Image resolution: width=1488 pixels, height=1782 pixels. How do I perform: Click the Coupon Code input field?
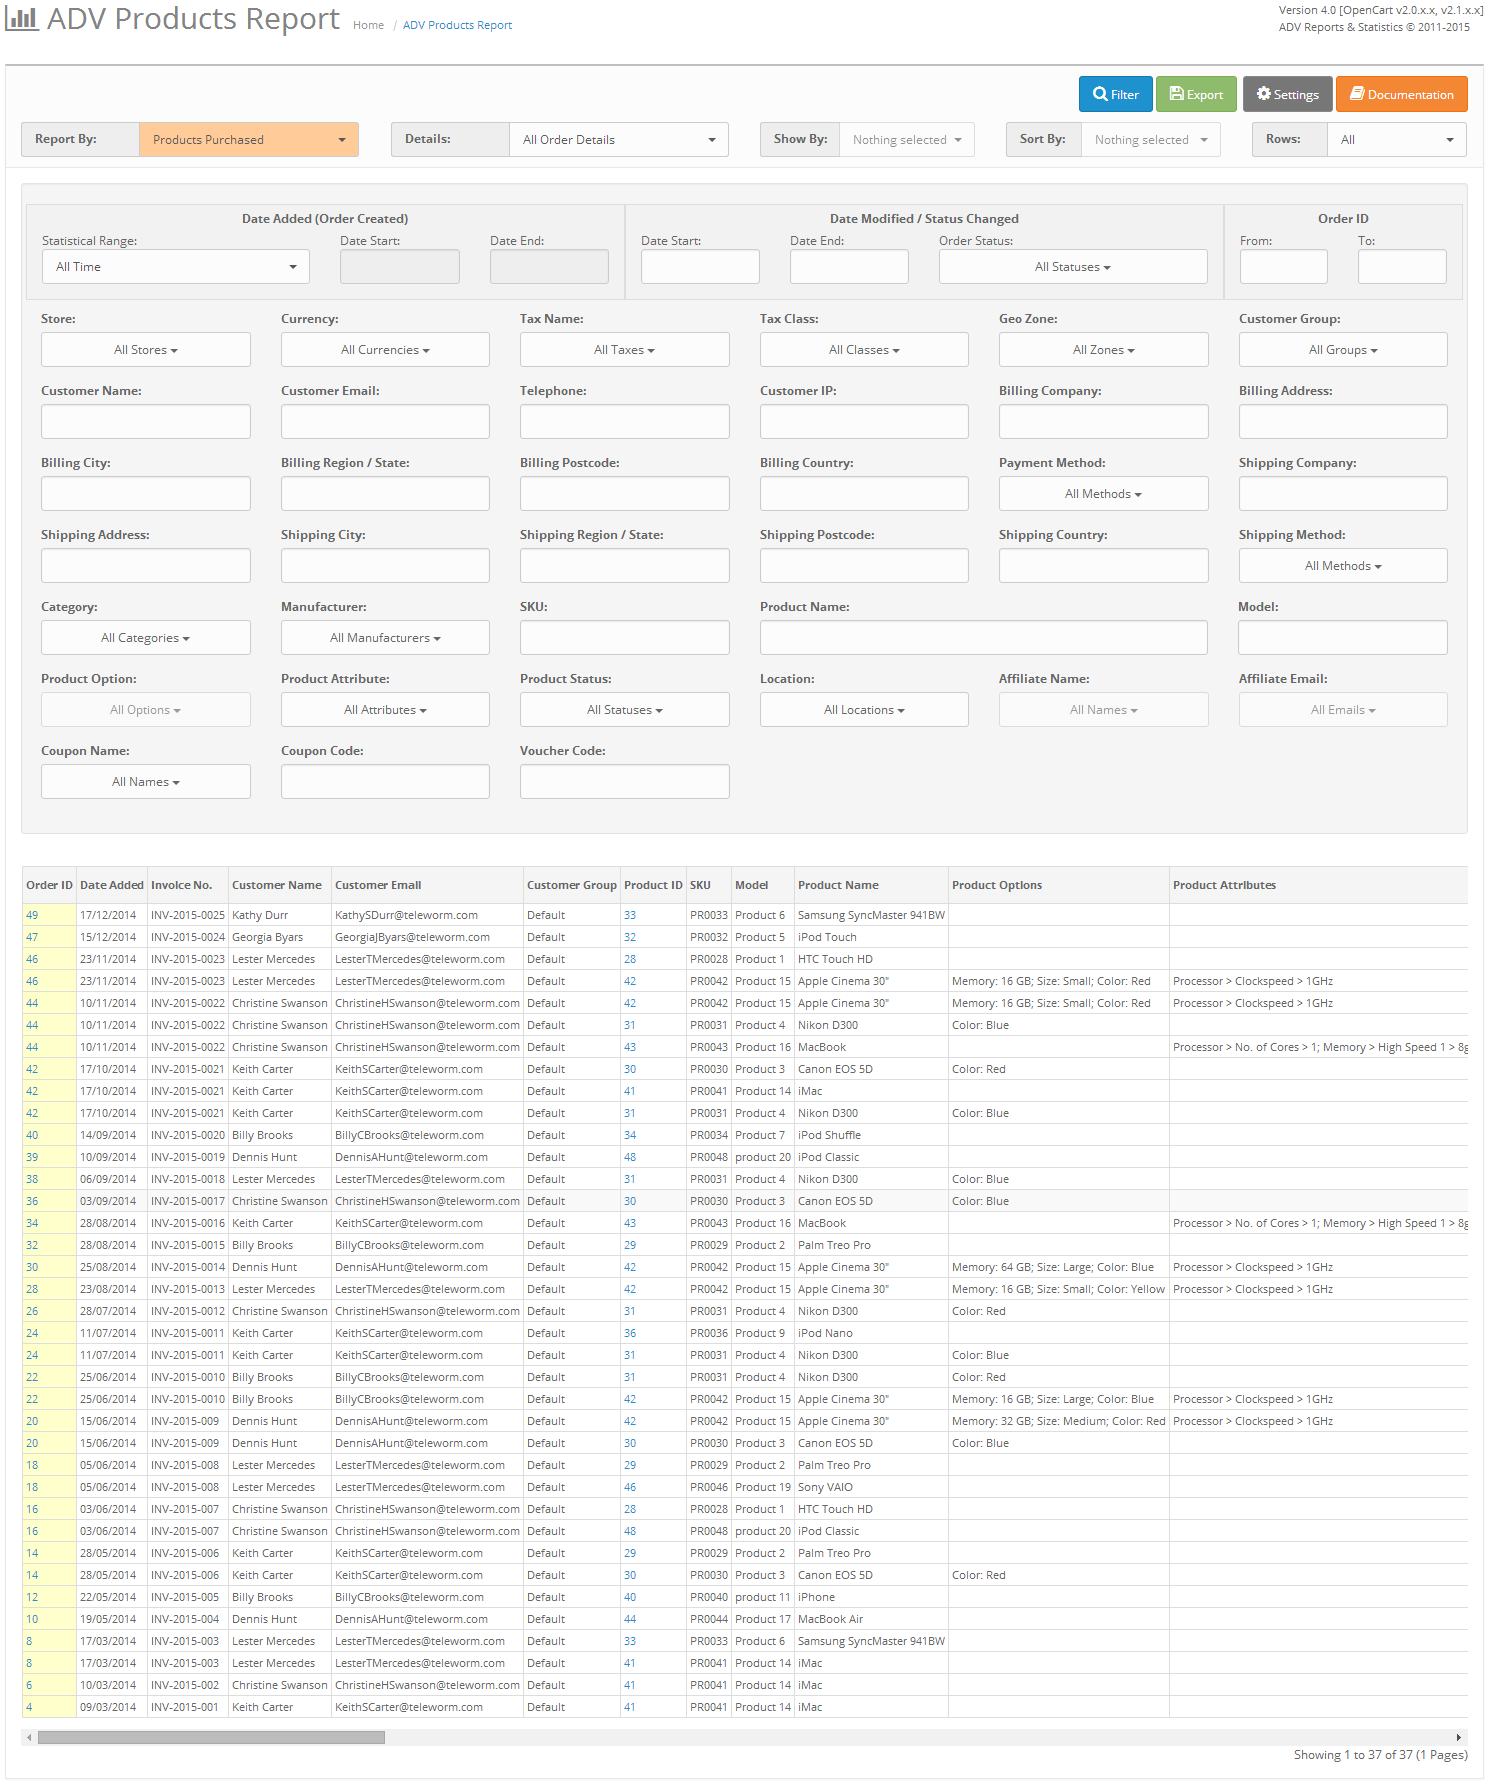tap(385, 782)
